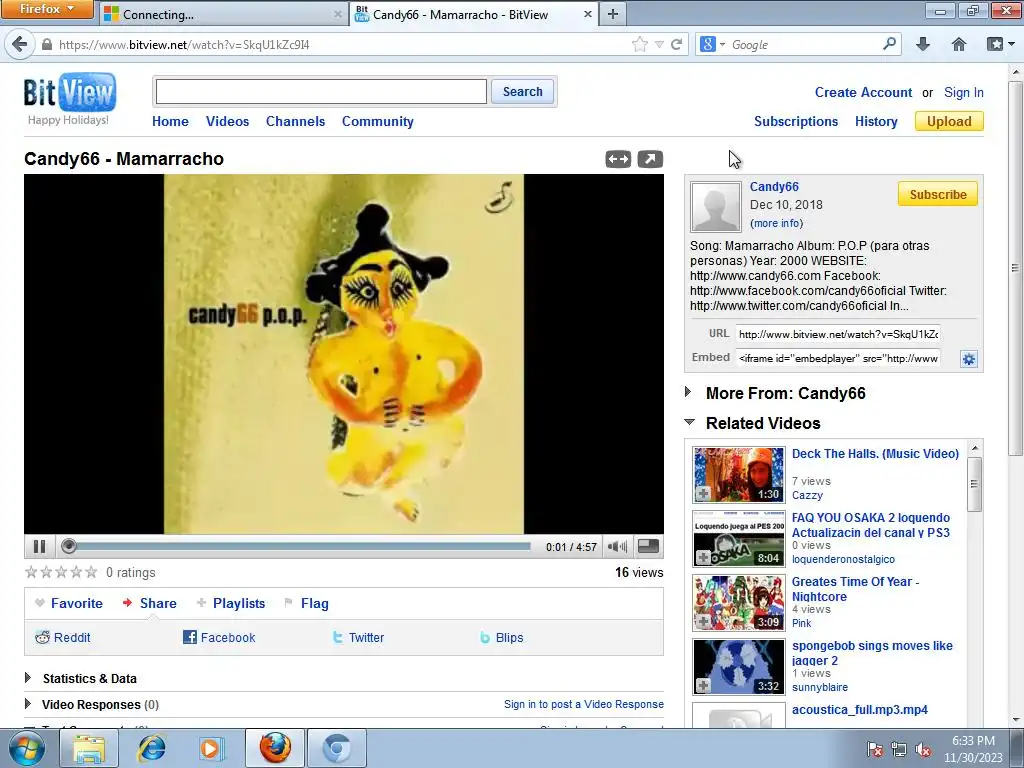The image size is (1024, 768).
Task: Click the video URL text field
Action: pos(838,334)
